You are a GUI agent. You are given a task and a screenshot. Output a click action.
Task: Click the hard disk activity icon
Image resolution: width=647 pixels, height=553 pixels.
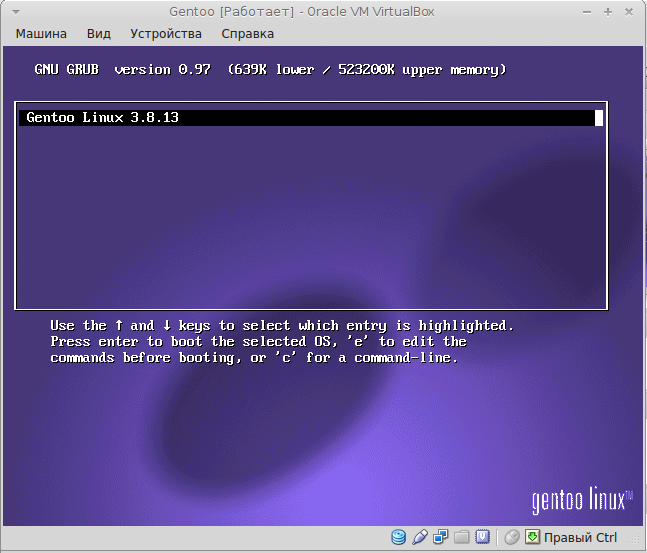pos(398,537)
